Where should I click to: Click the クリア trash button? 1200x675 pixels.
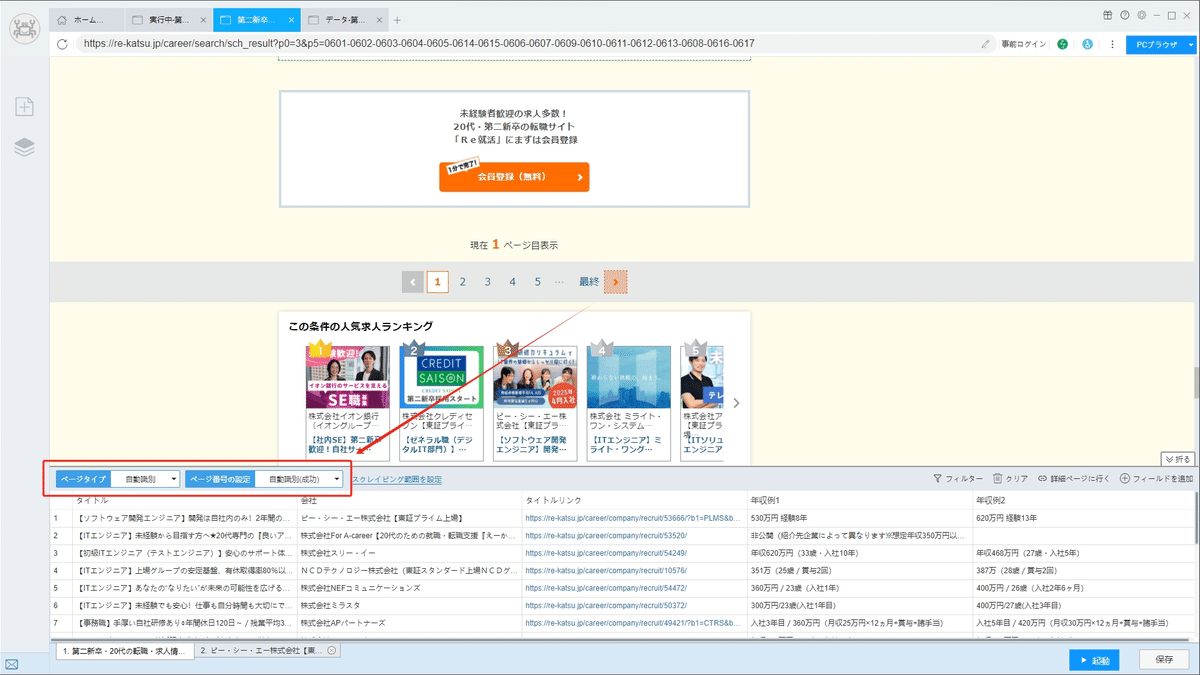pos(1010,479)
